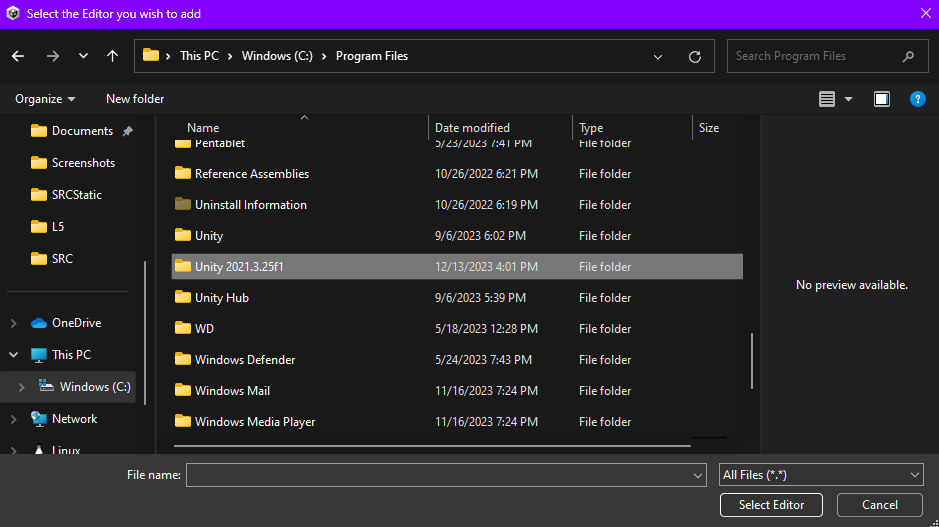Image resolution: width=939 pixels, height=527 pixels.
Task: Click Program Files breadcrumb segment
Action: [371, 56]
